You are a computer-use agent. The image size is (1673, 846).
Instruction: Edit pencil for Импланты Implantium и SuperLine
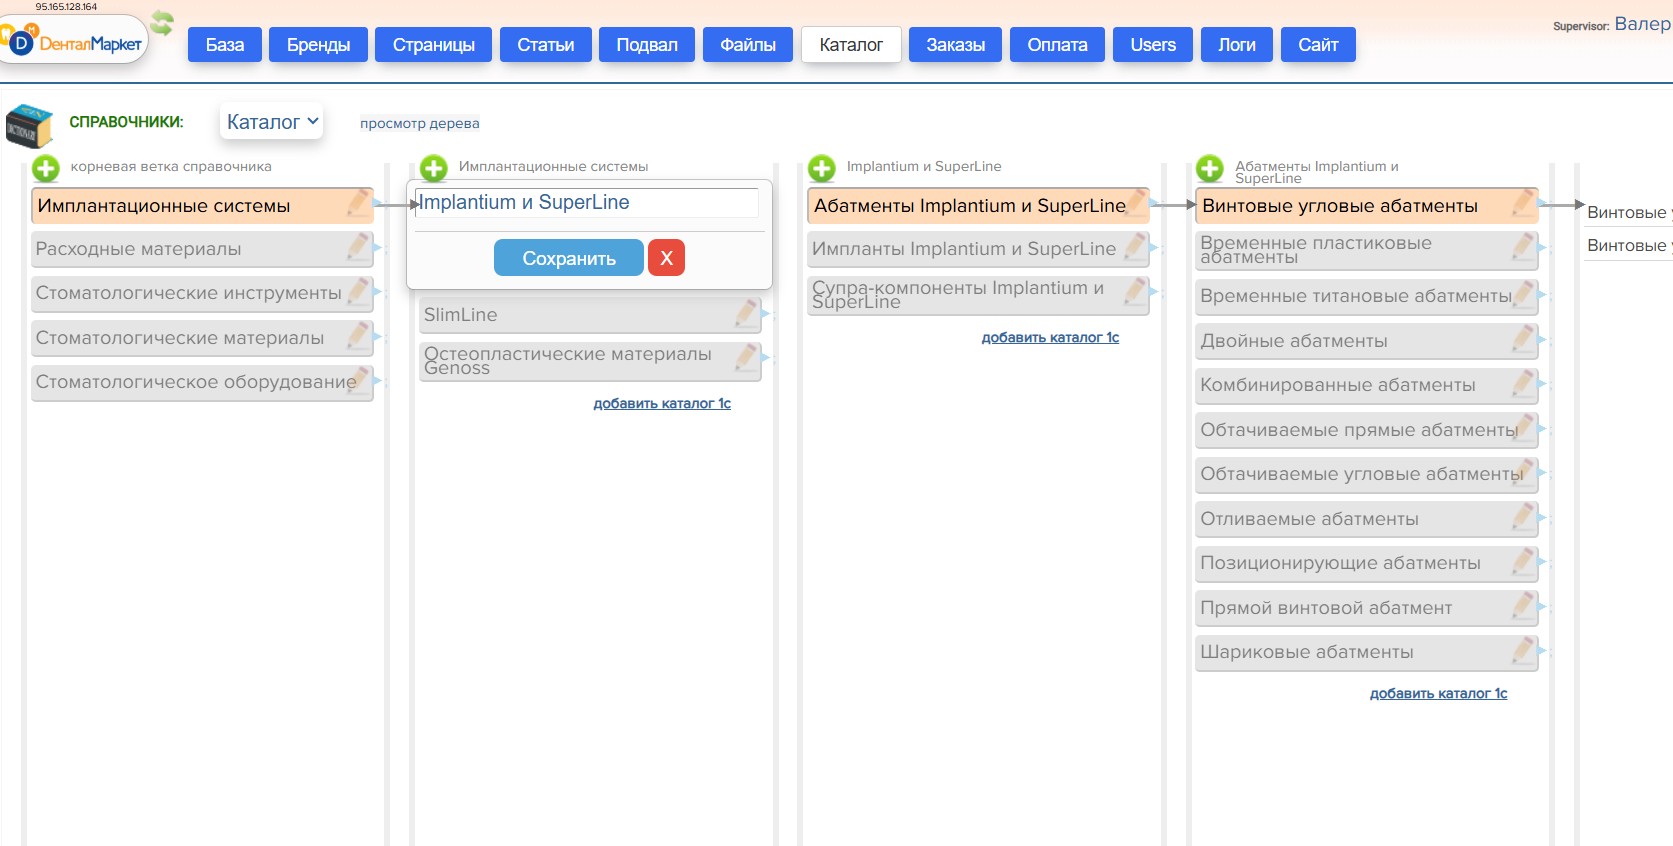tap(1135, 246)
